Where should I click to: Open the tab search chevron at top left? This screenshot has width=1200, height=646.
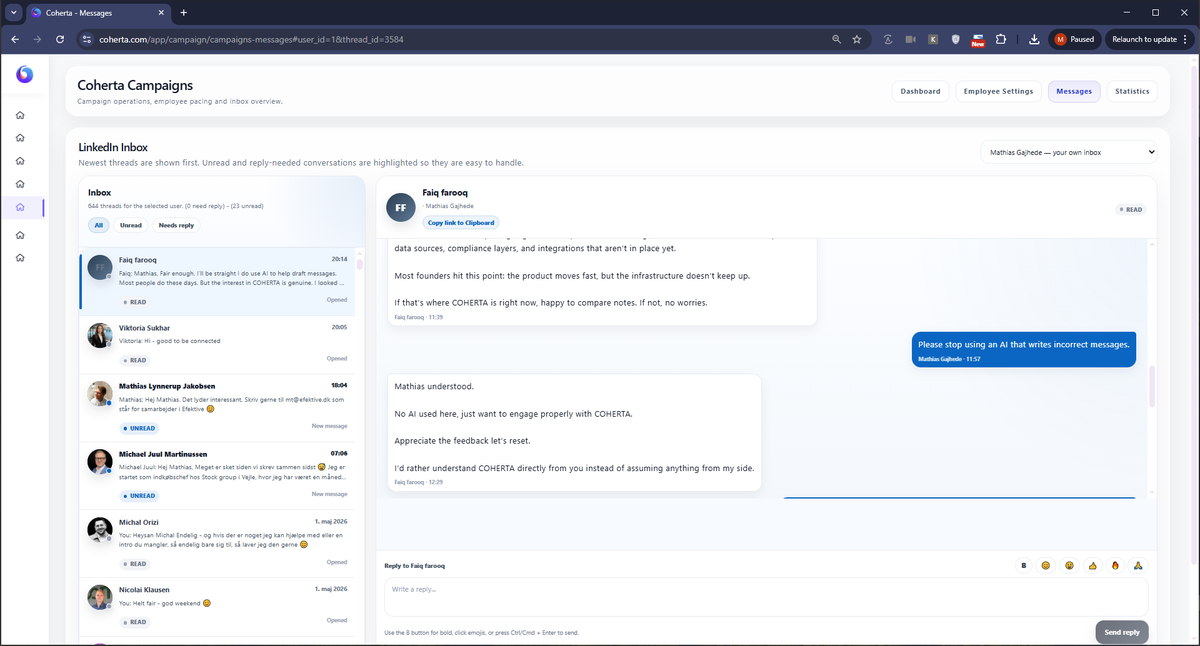pyautogui.click(x=14, y=12)
